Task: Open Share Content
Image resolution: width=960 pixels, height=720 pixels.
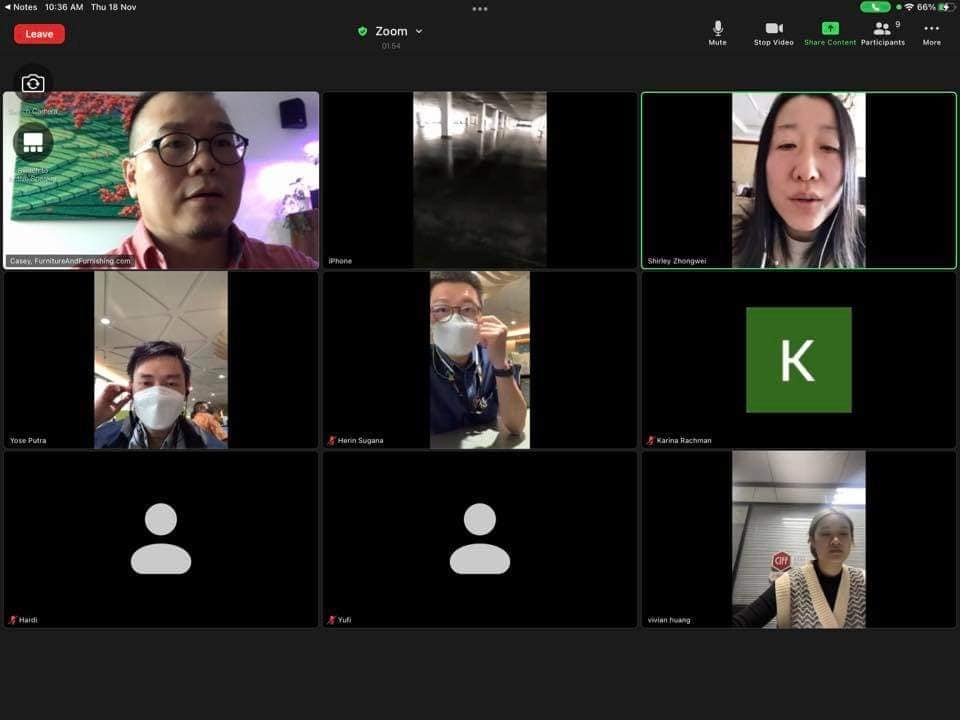Action: click(830, 33)
